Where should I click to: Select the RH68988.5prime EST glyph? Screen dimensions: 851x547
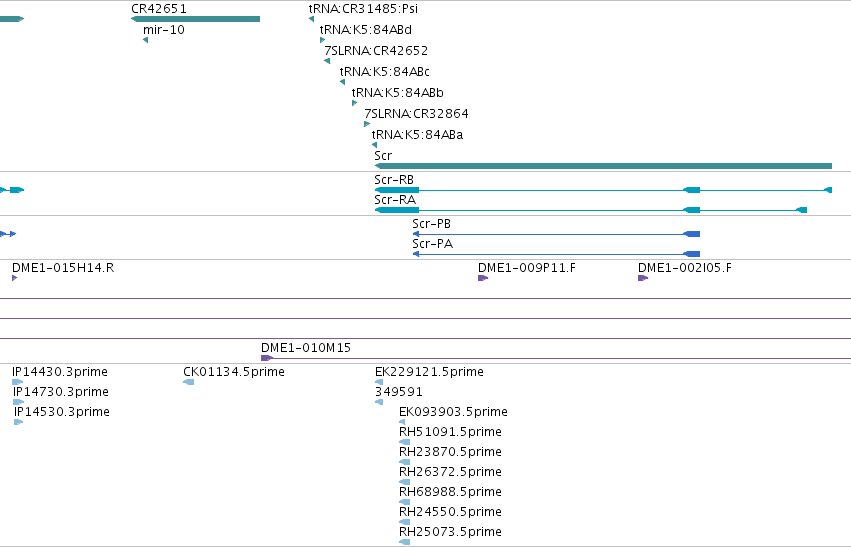[404, 502]
